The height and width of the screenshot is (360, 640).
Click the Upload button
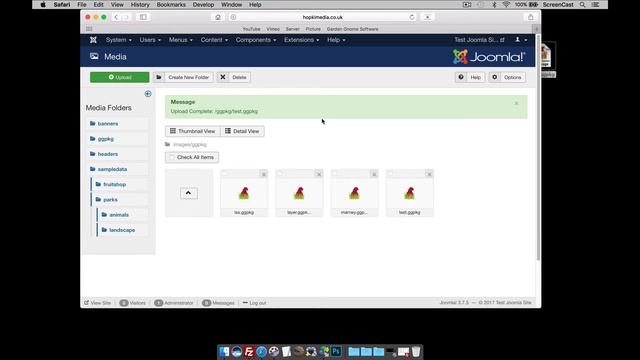120,77
